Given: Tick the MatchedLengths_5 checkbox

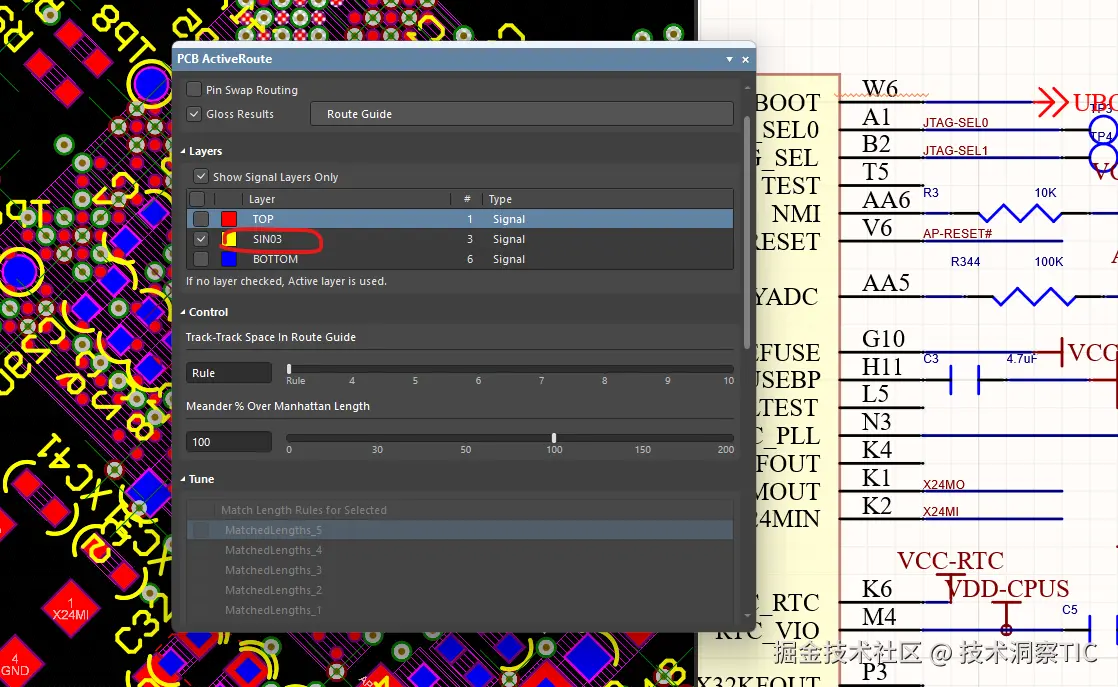Looking at the screenshot, I should pyautogui.click(x=202, y=530).
